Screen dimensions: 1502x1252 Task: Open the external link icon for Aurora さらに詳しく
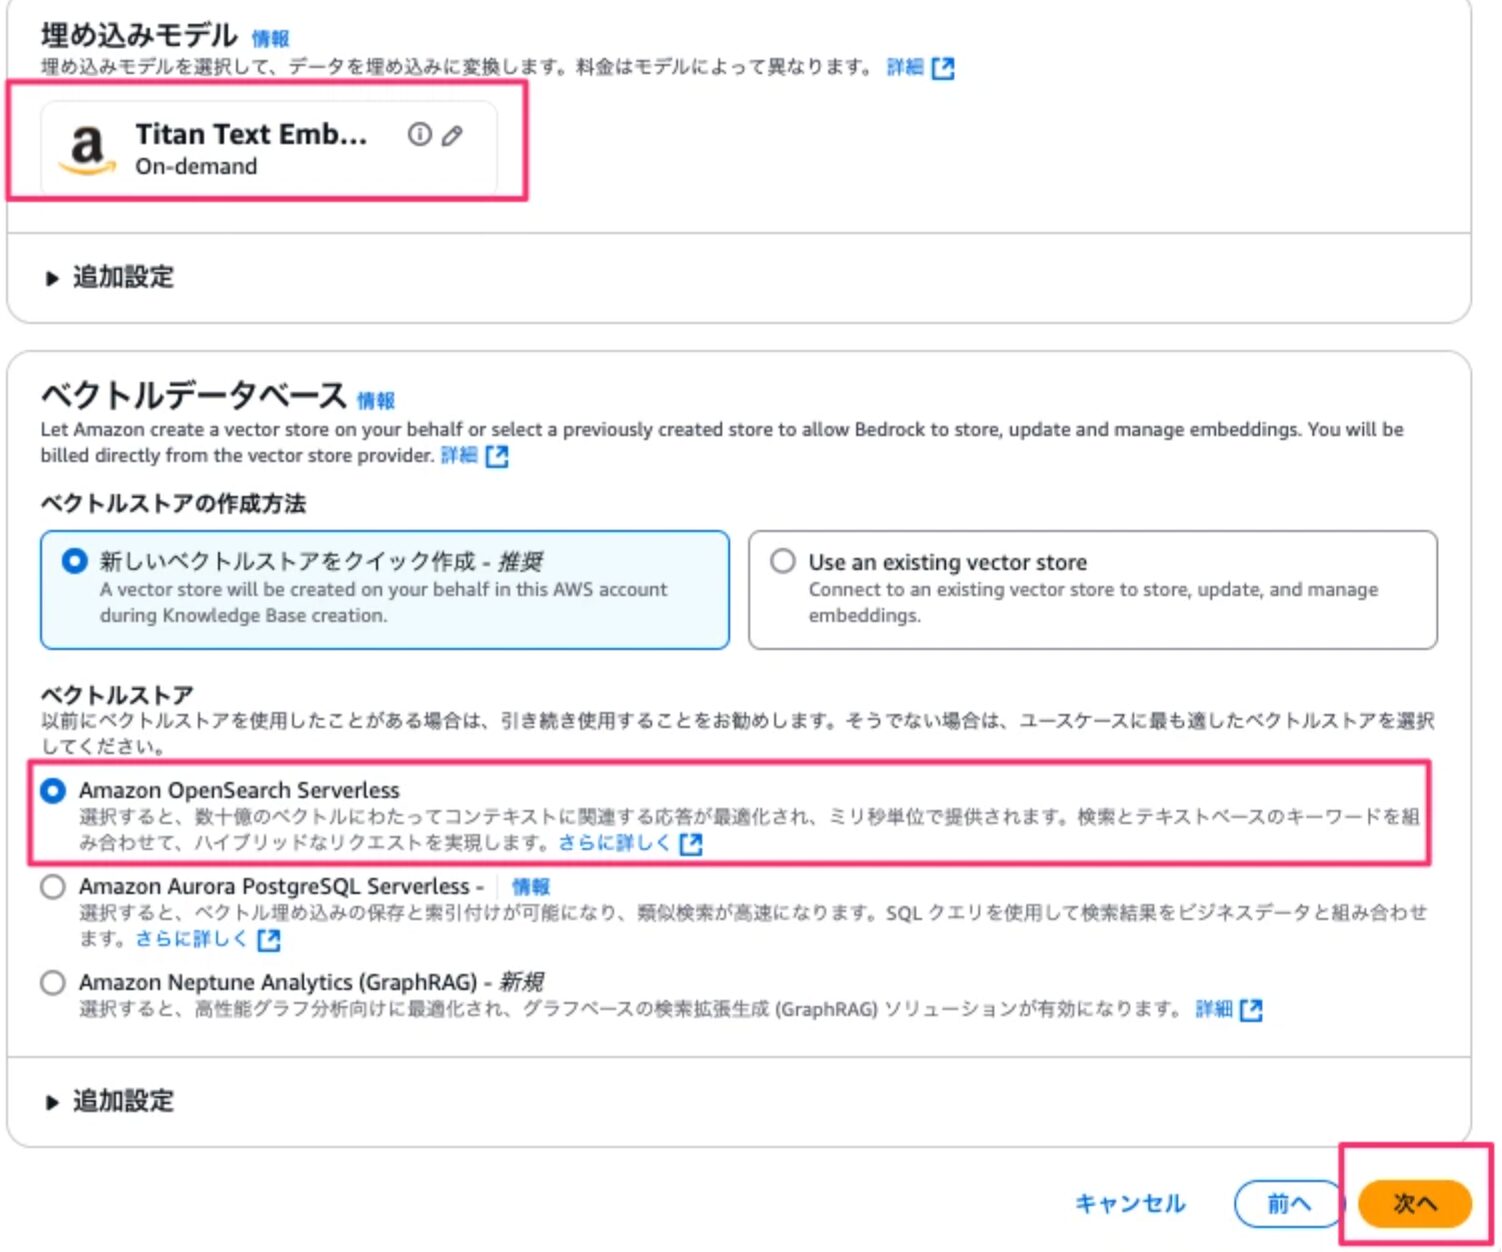click(x=269, y=940)
